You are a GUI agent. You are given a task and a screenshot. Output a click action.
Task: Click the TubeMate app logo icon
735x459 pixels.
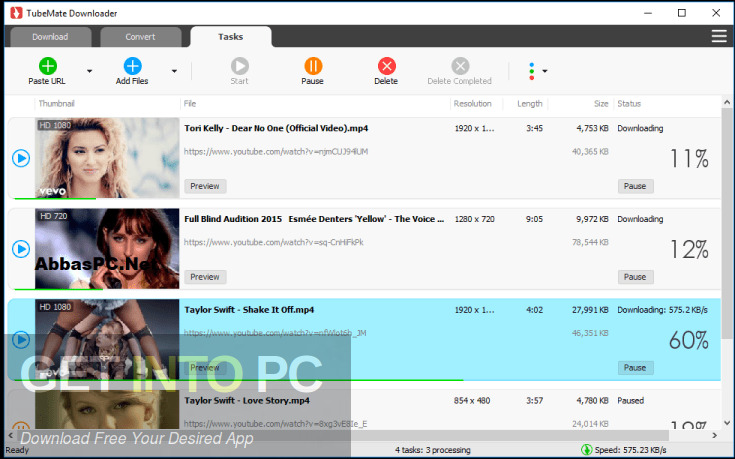(x=16, y=13)
